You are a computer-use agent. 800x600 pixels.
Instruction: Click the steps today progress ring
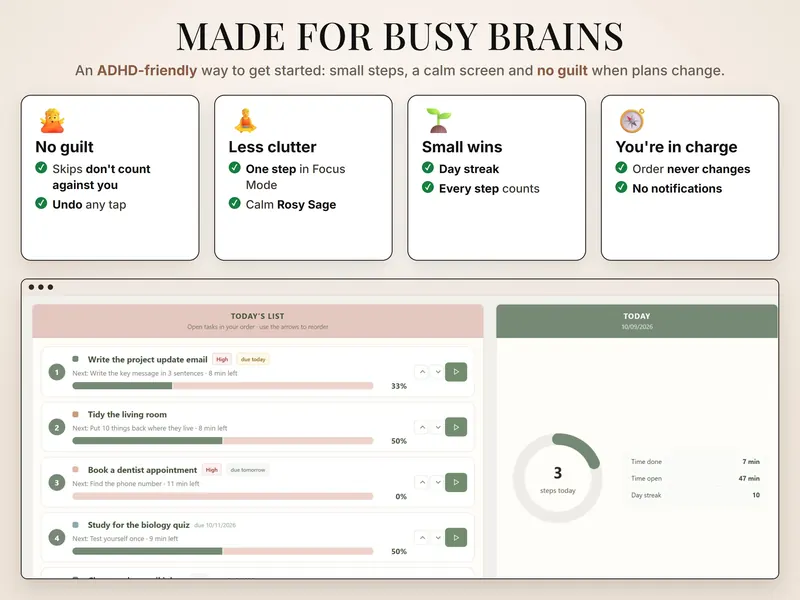[x=557, y=478]
